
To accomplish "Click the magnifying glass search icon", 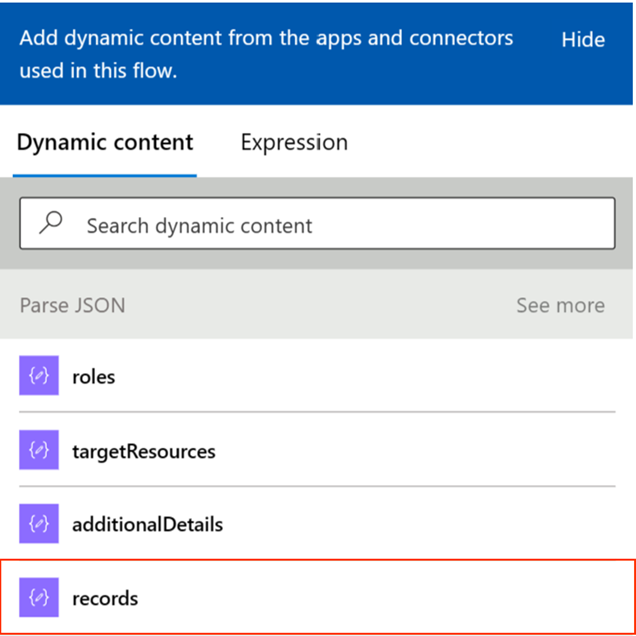I will (51, 223).
